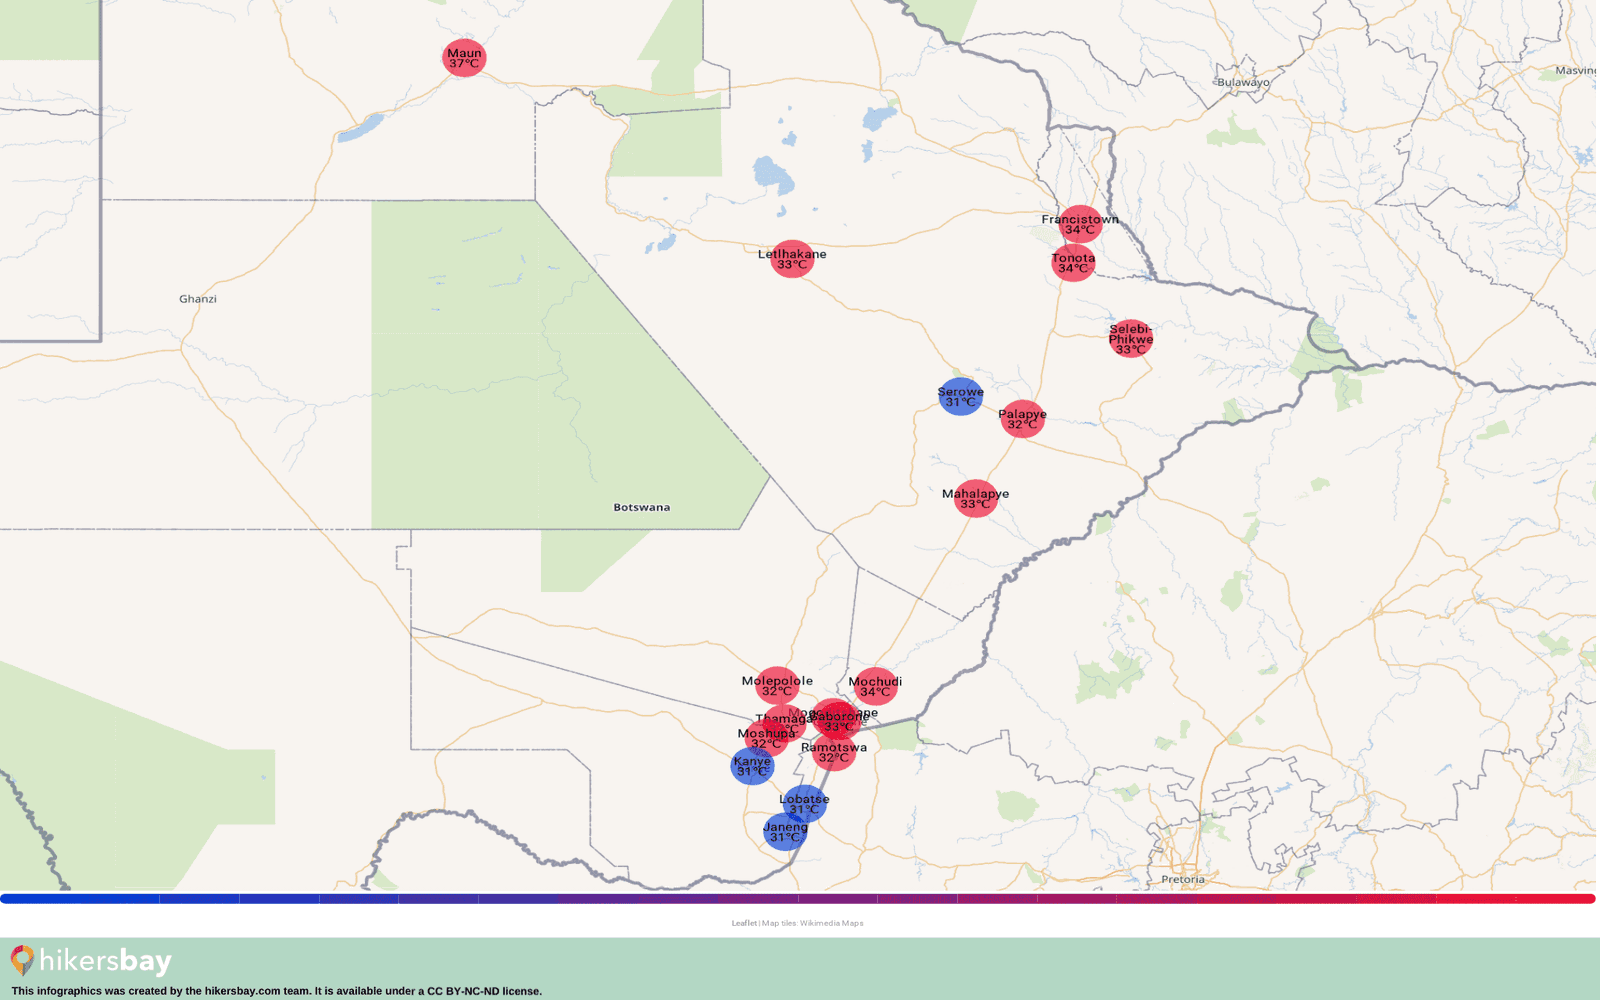Image resolution: width=1600 pixels, height=1000 pixels.
Task: Click the Gaborone 33°C marker
Action: [838, 722]
